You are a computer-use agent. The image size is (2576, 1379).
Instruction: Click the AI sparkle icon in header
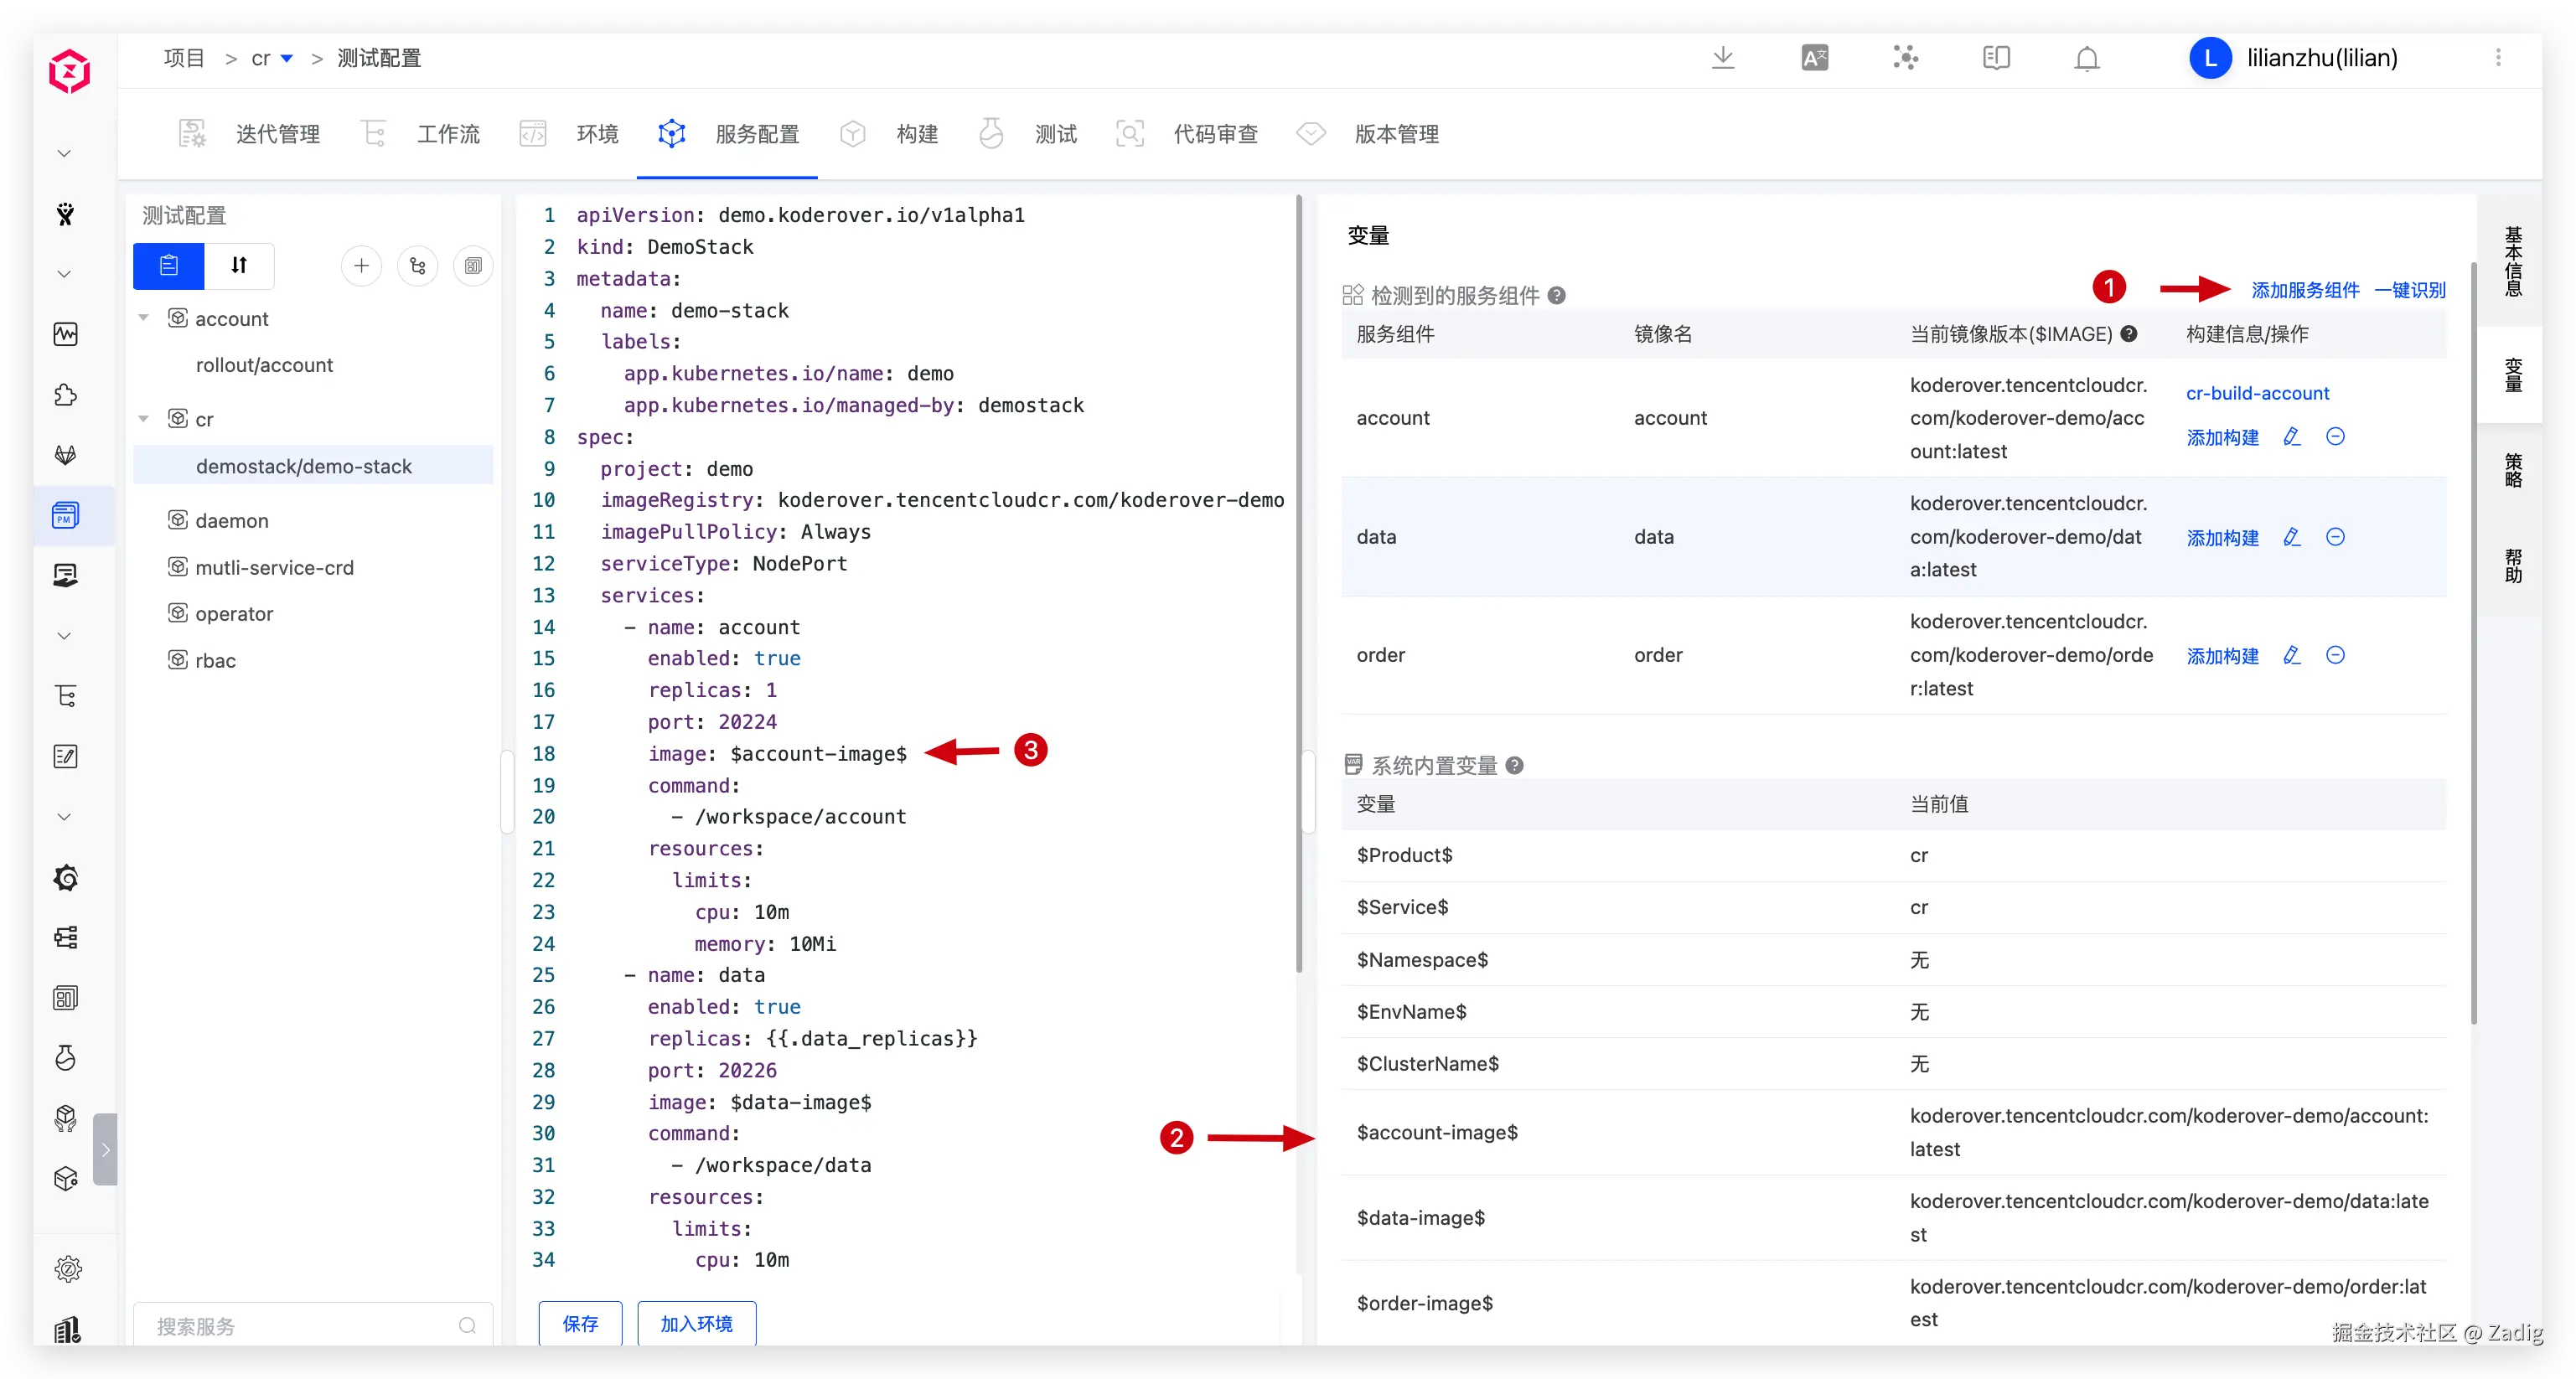[1905, 58]
